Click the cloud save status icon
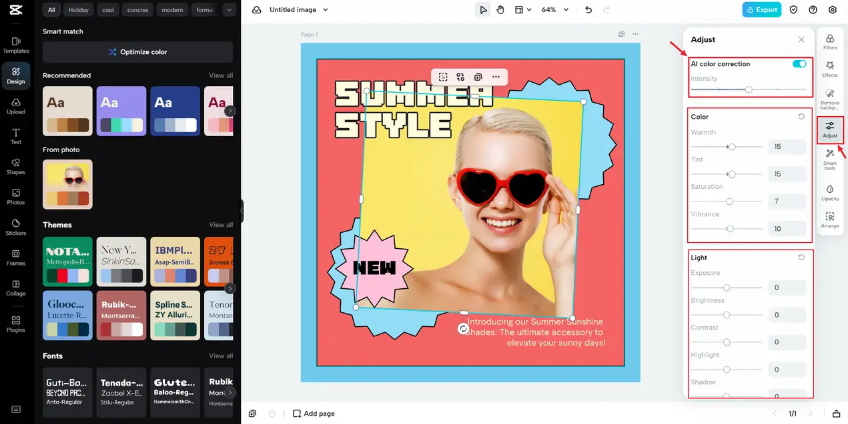 click(257, 10)
